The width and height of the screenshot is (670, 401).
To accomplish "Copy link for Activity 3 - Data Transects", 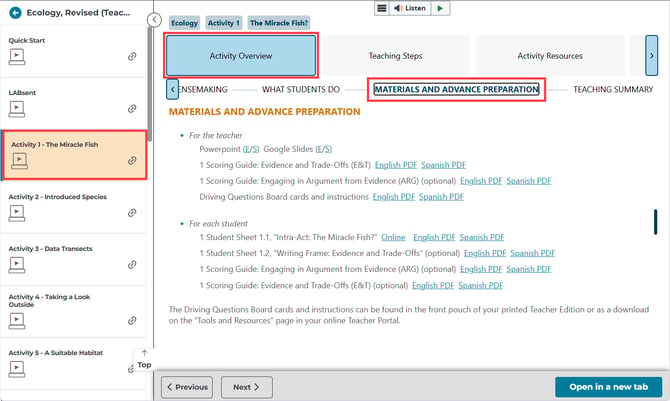I will pyautogui.click(x=132, y=265).
